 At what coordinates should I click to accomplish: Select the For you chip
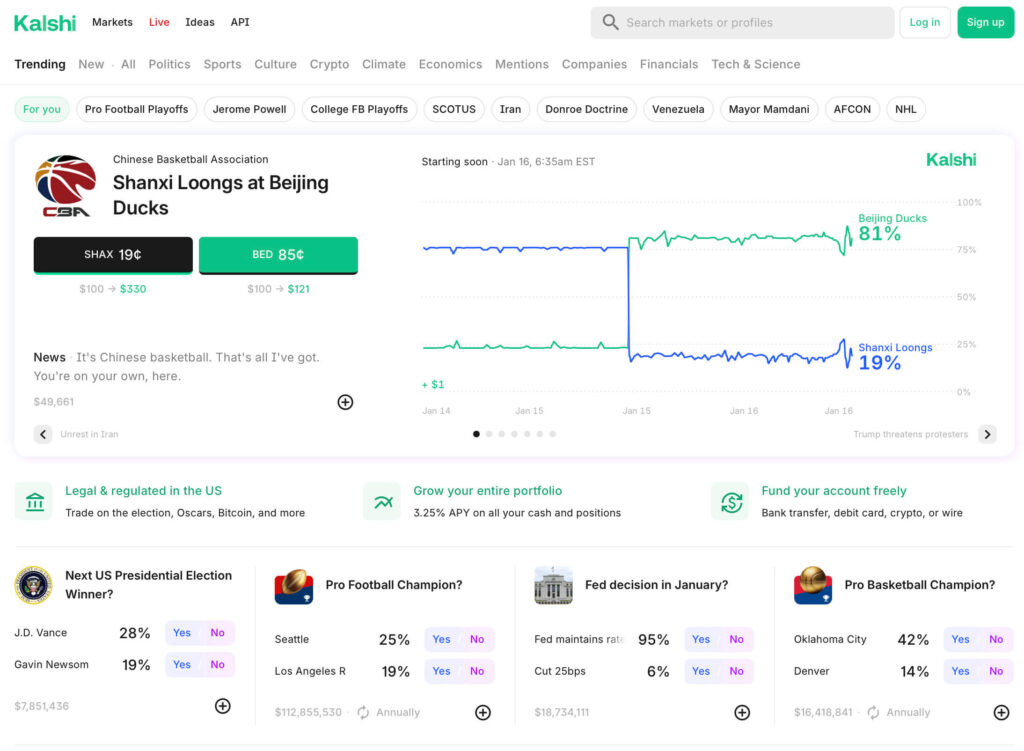click(x=42, y=109)
